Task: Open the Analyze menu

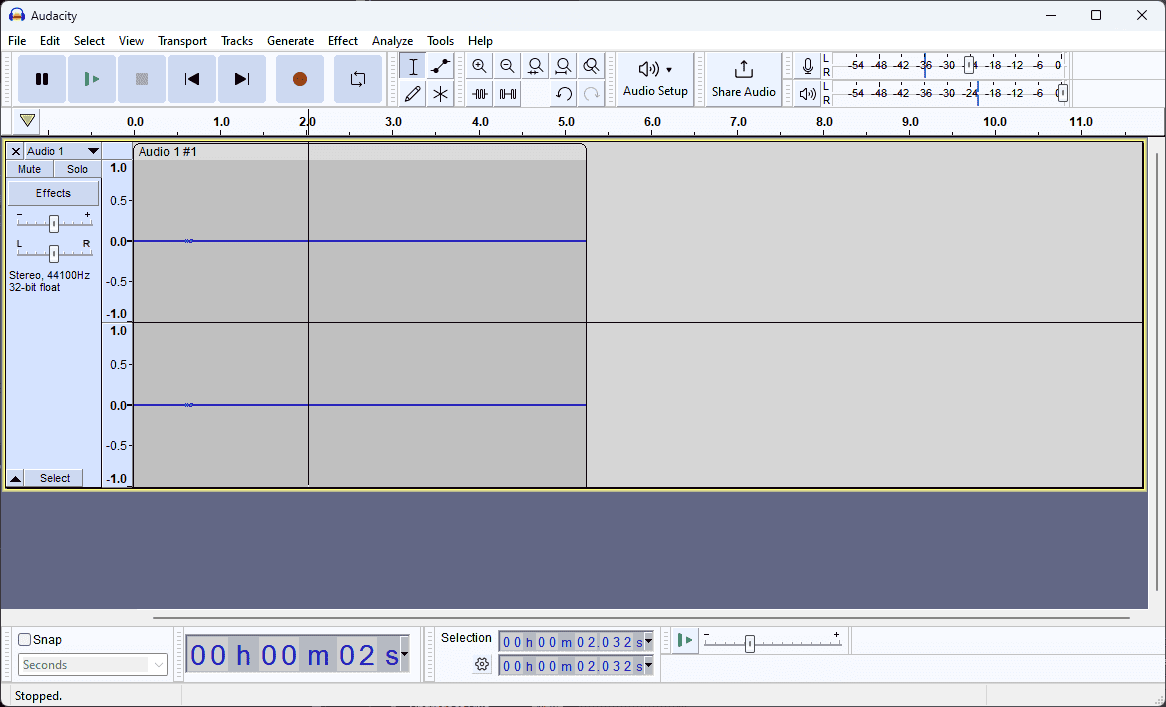Action: tap(392, 41)
